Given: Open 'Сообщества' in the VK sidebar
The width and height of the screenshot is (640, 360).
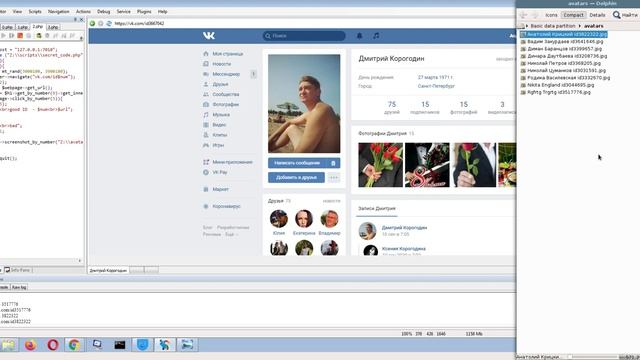Looking at the screenshot, I should (x=221, y=94).
